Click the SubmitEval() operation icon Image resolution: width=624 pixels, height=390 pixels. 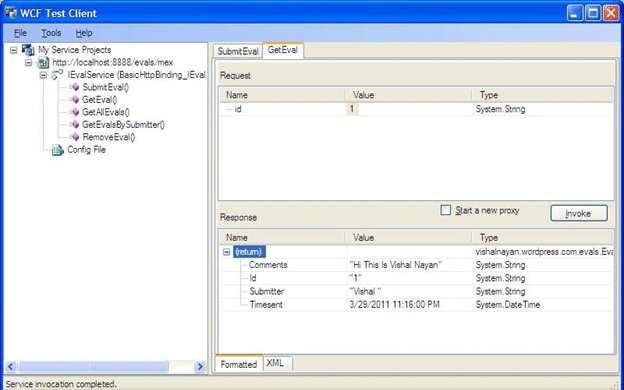point(75,88)
